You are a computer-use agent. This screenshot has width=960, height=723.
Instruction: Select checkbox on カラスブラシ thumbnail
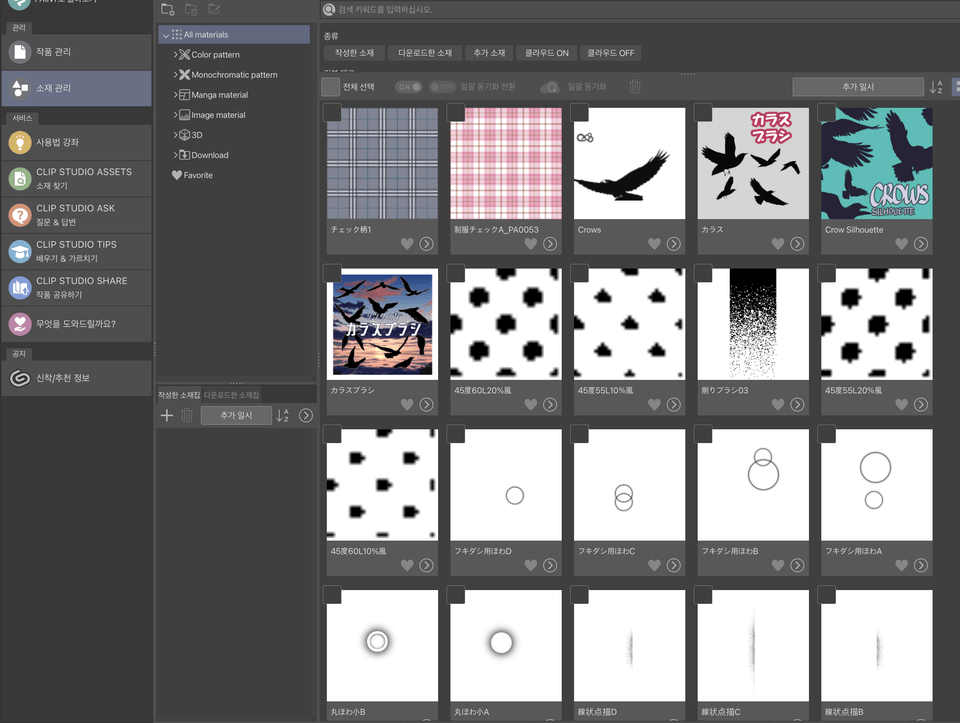332,273
